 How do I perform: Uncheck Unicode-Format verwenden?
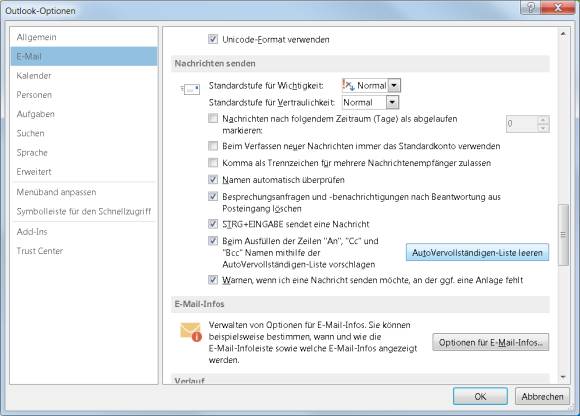[x=213, y=39]
